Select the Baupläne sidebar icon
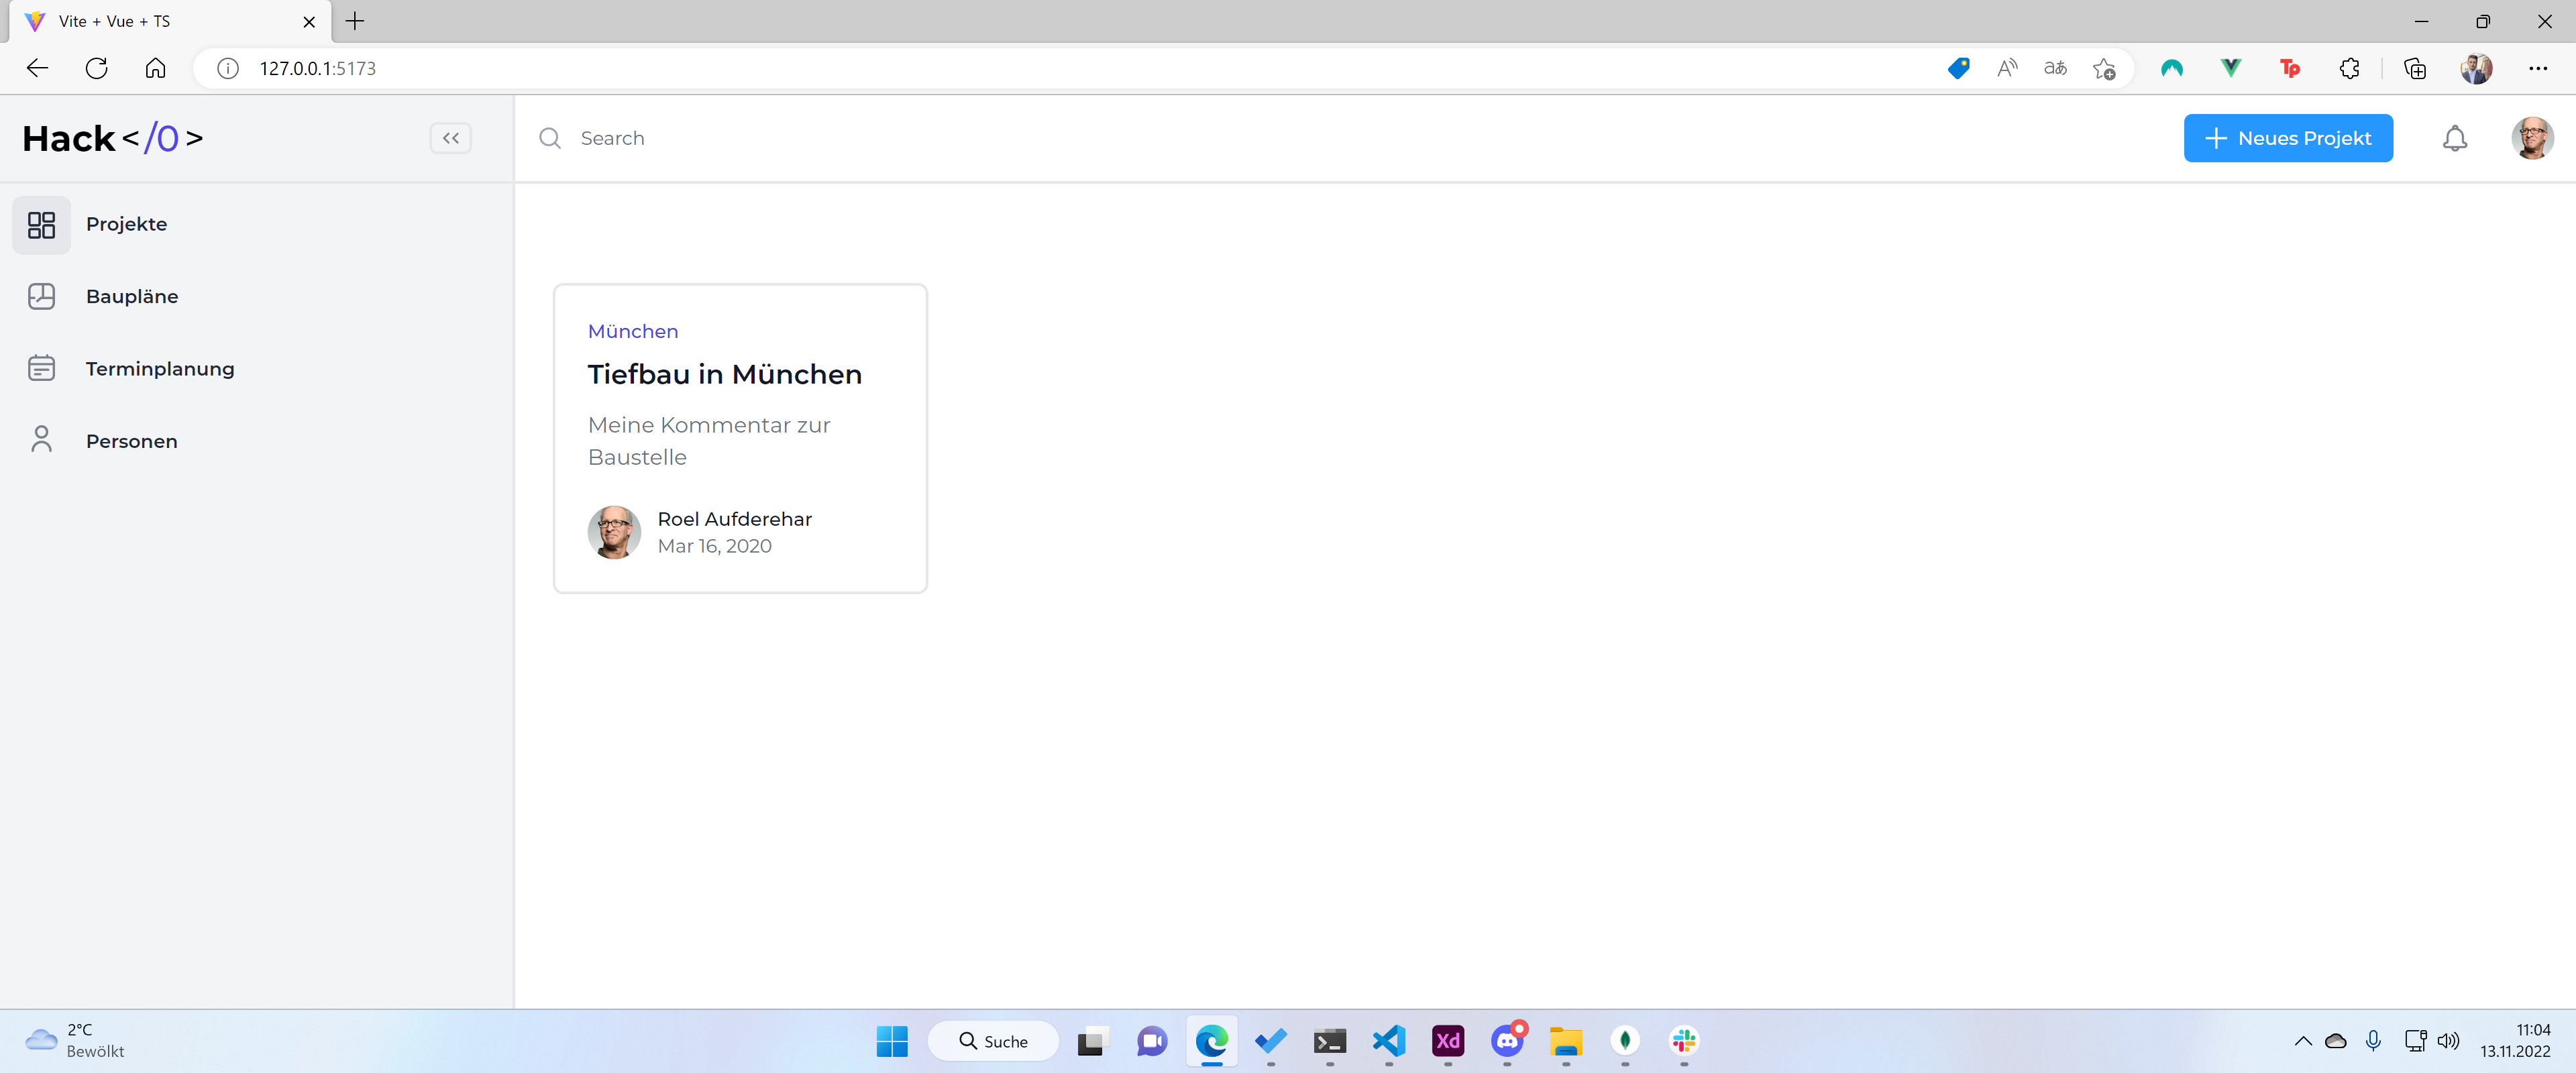Screen dimensions: 2576x1073 (x=41, y=296)
